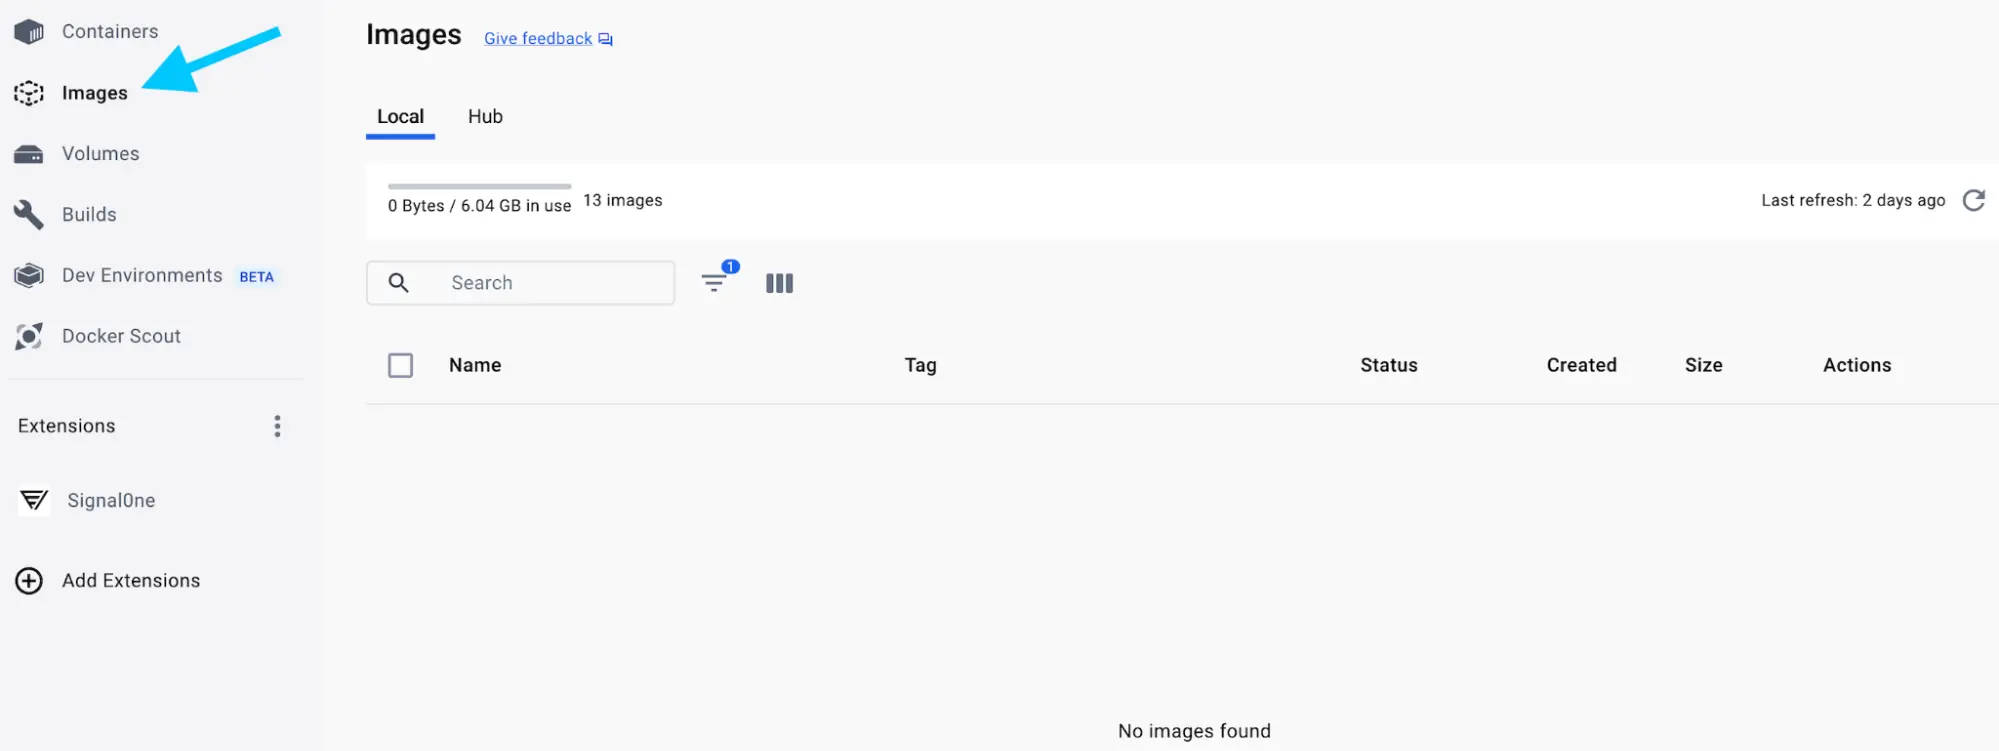The width and height of the screenshot is (1999, 751).
Task: Select the Images sidebar icon
Action: point(29,93)
